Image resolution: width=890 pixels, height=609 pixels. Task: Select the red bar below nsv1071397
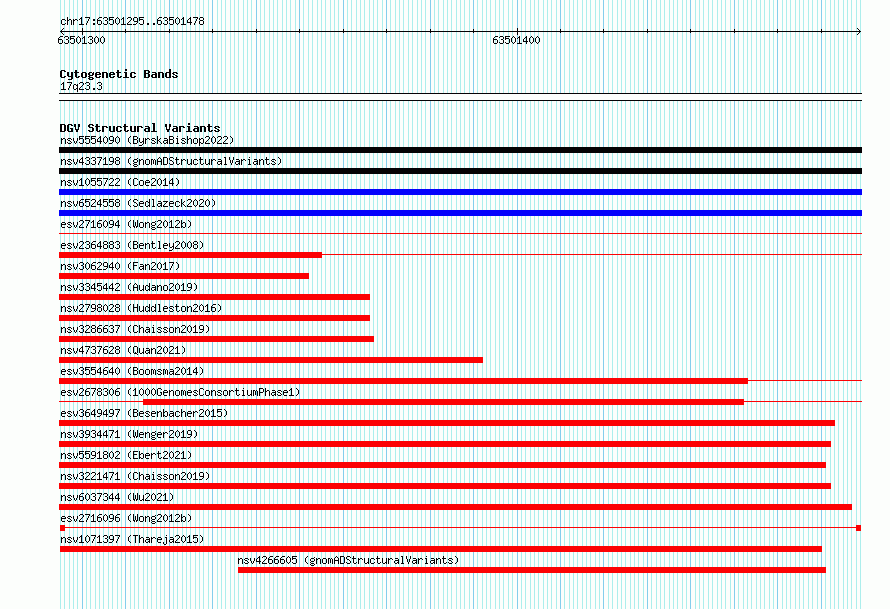tap(441, 549)
